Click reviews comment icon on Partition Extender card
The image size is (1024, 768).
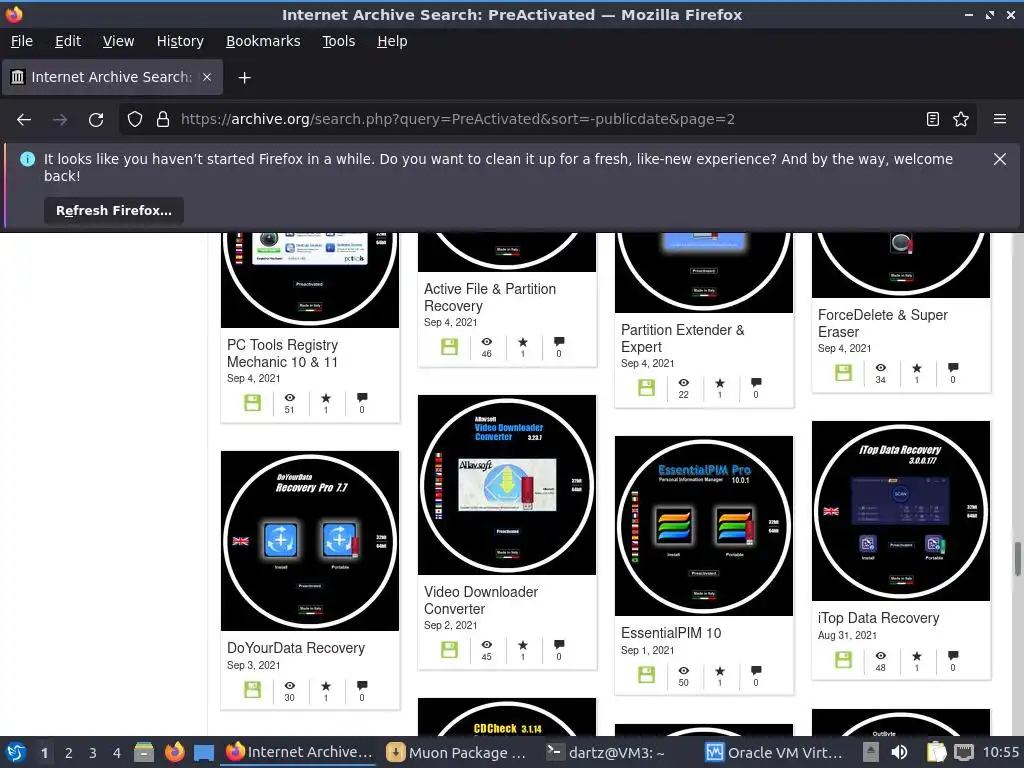[756, 383]
